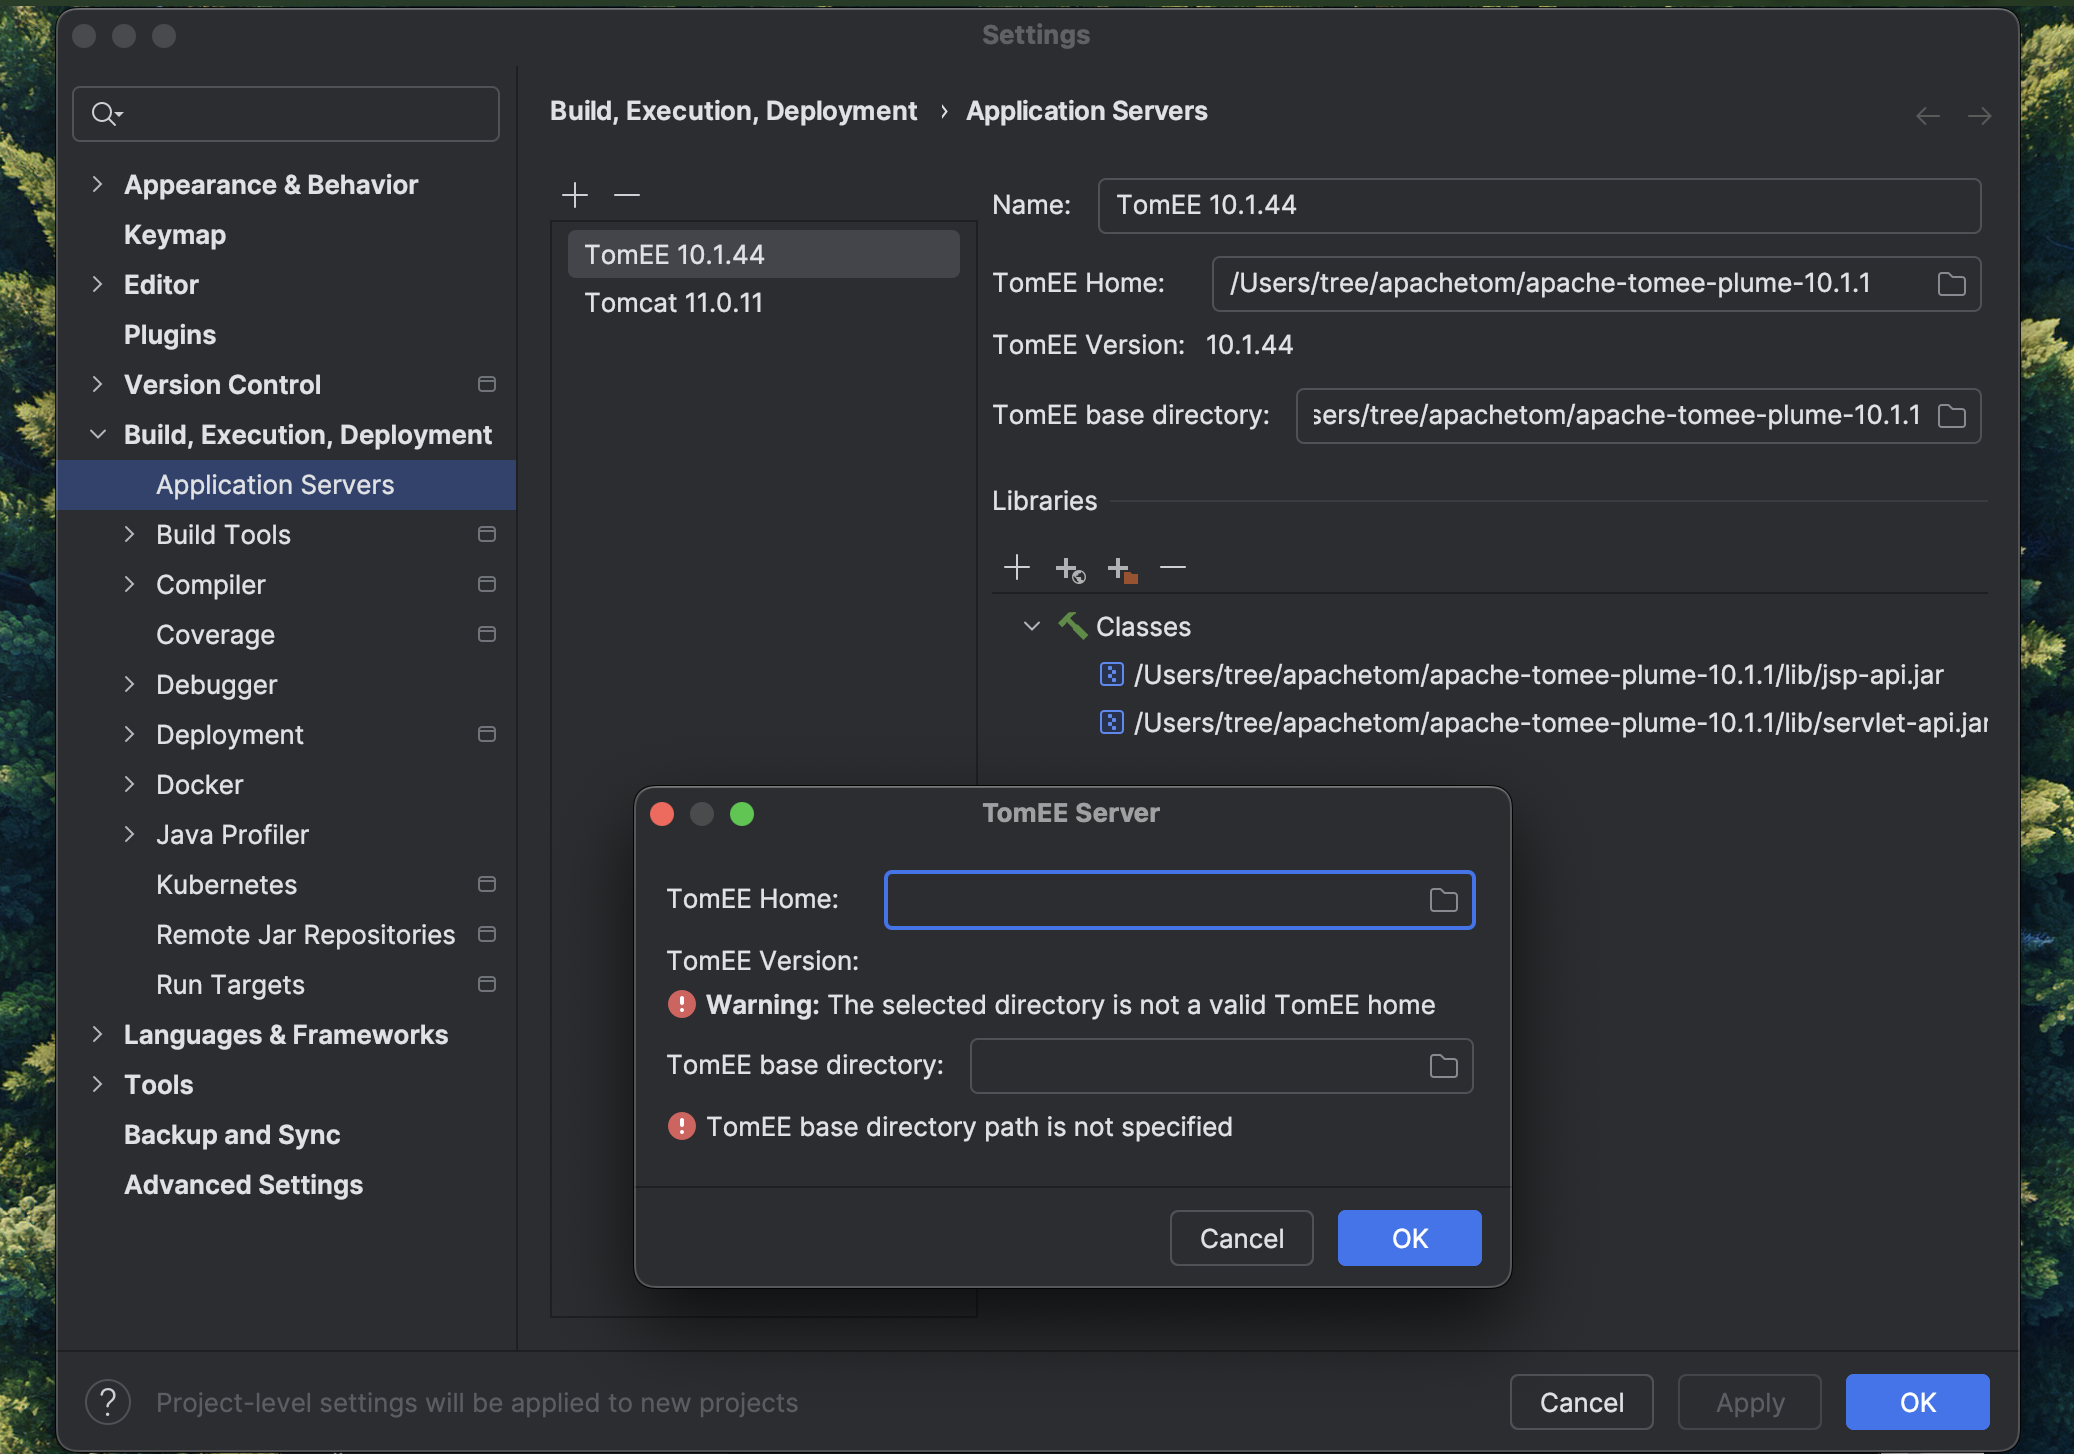Image resolution: width=2074 pixels, height=1454 pixels.
Task: Click add library plus icon under Libraries
Action: point(1016,568)
